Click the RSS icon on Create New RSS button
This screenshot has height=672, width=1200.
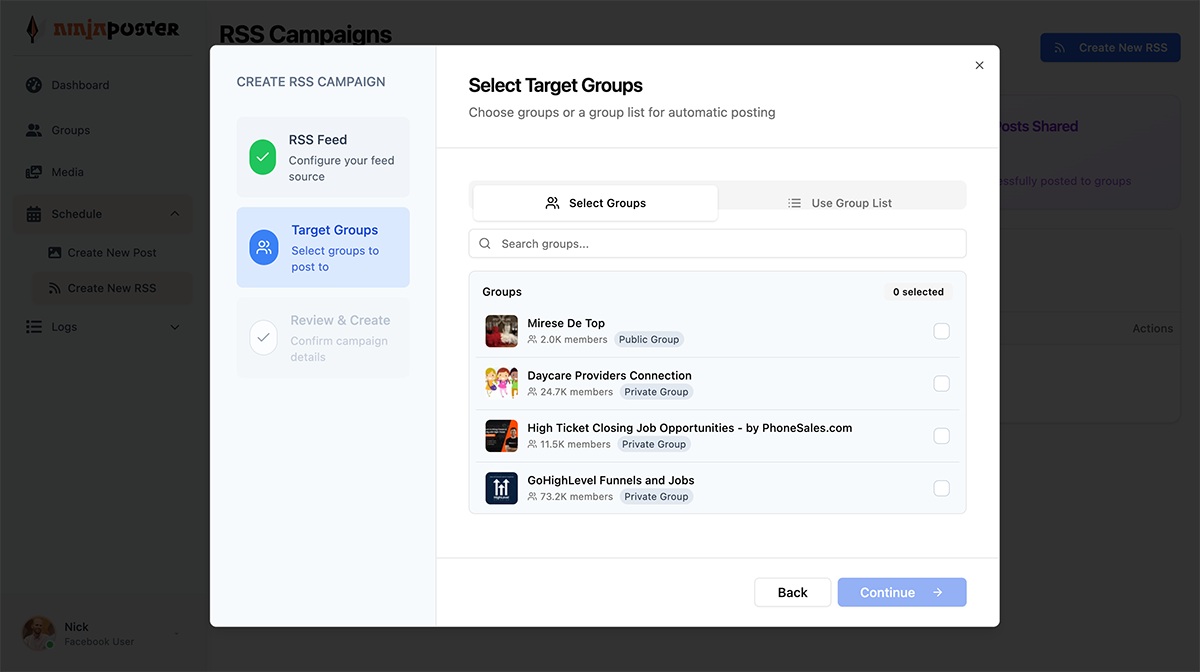(x=1062, y=47)
